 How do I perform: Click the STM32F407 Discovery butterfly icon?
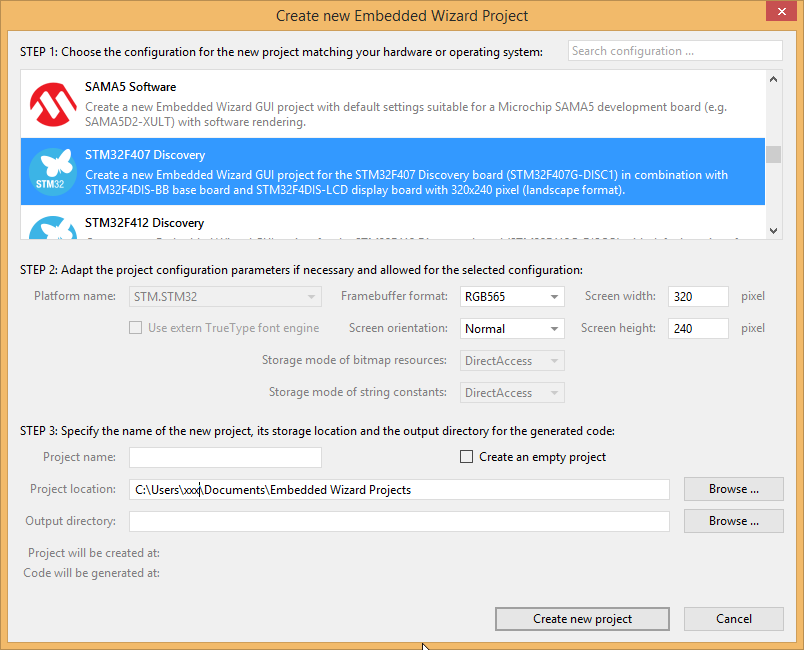tap(53, 172)
